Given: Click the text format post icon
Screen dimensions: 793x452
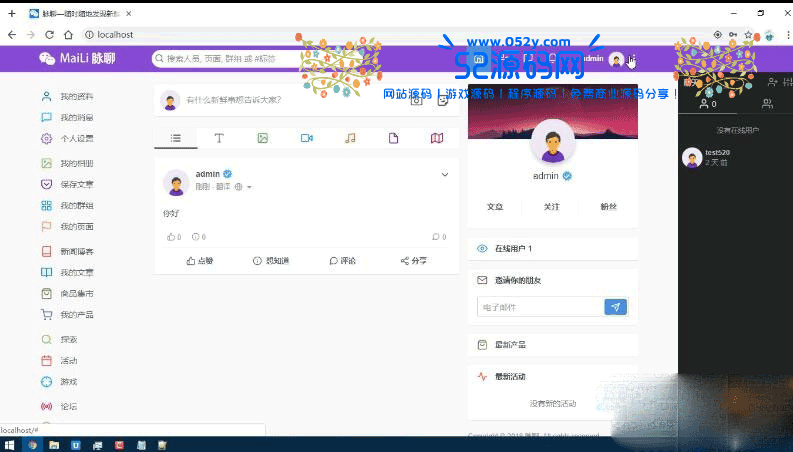Looking at the screenshot, I should pos(219,138).
